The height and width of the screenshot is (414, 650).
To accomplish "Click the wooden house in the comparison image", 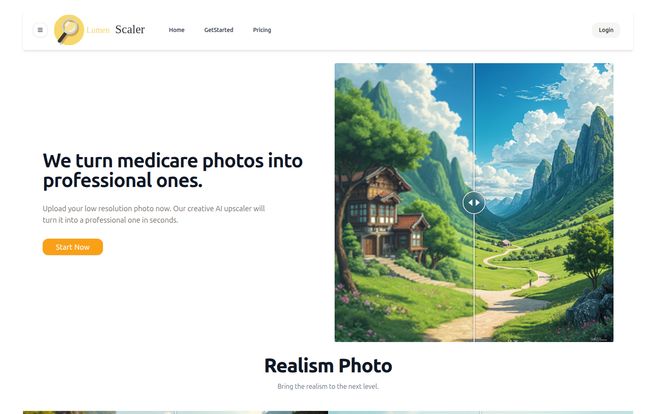I will coord(383,213).
